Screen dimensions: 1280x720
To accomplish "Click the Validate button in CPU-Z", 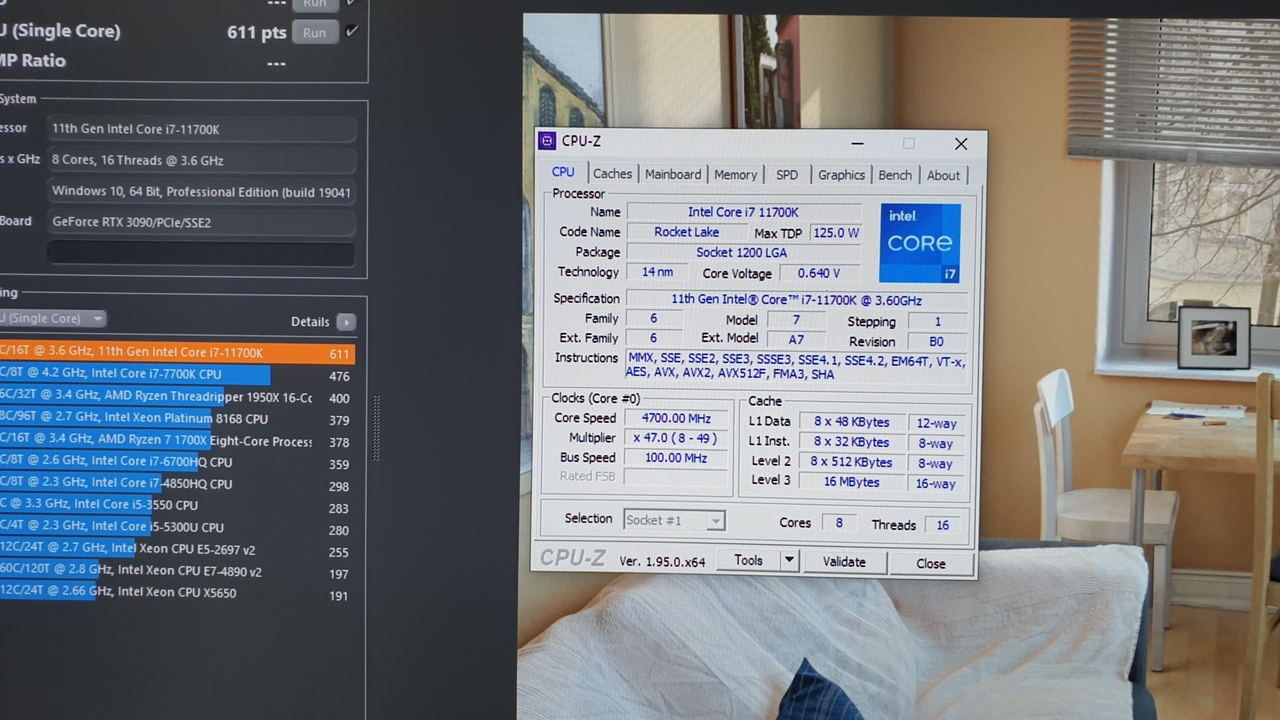I will (x=844, y=562).
